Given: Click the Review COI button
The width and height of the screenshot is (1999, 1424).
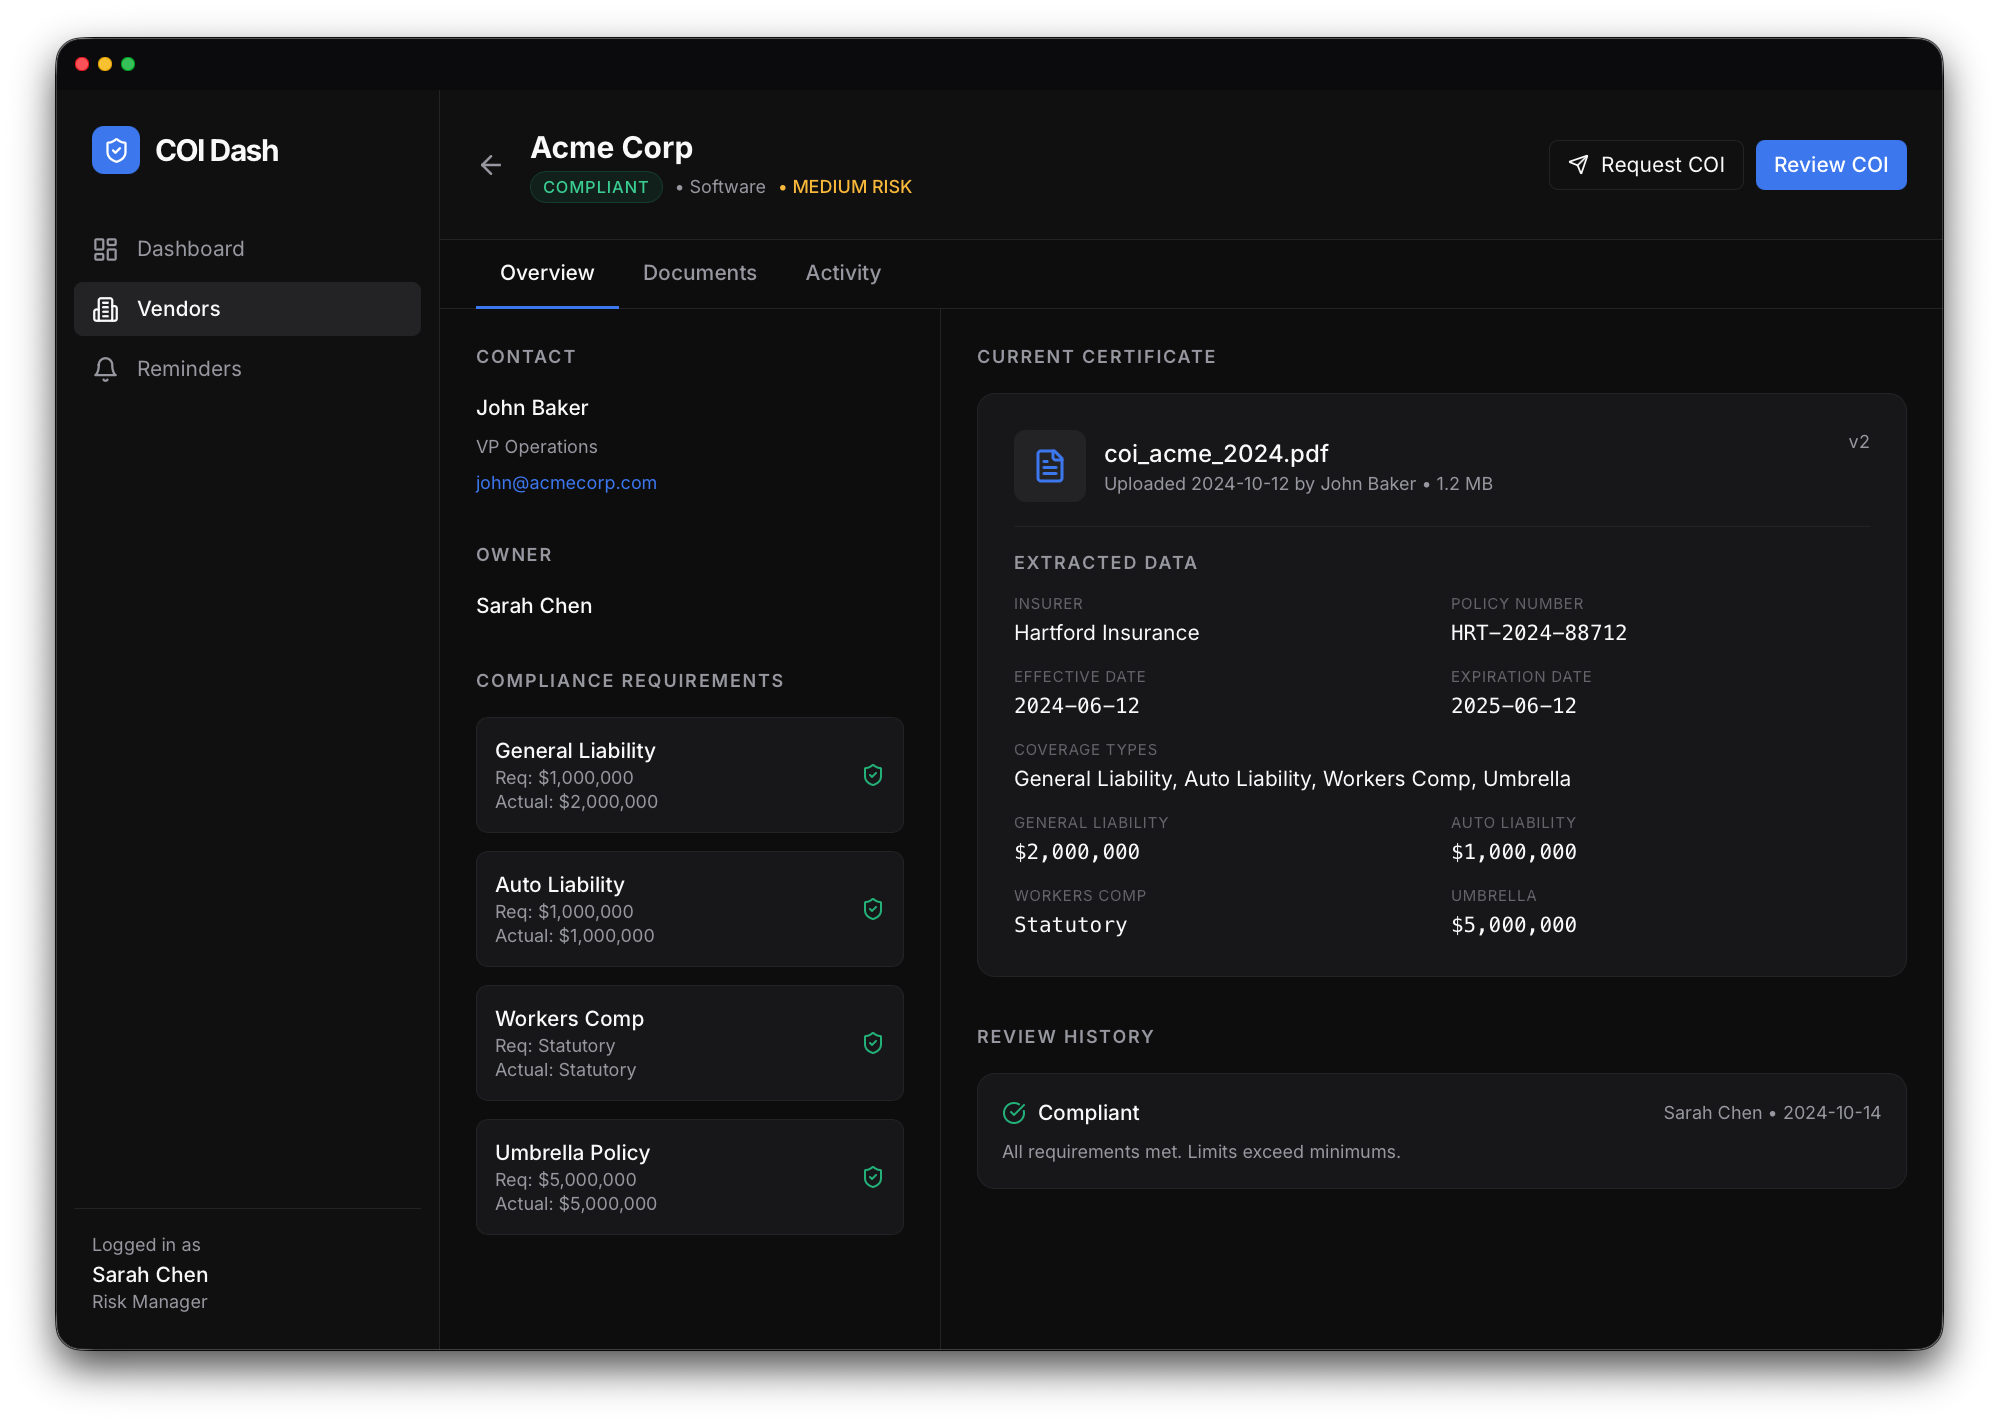Looking at the screenshot, I should tap(1830, 164).
